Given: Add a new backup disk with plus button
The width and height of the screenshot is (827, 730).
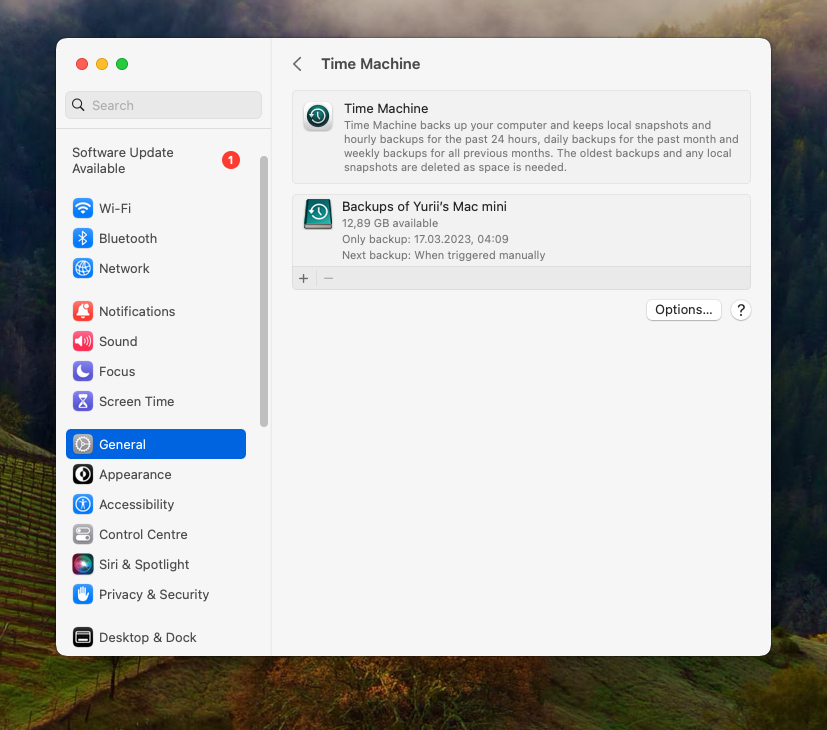Looking at the screenshot, I should 303,278.
